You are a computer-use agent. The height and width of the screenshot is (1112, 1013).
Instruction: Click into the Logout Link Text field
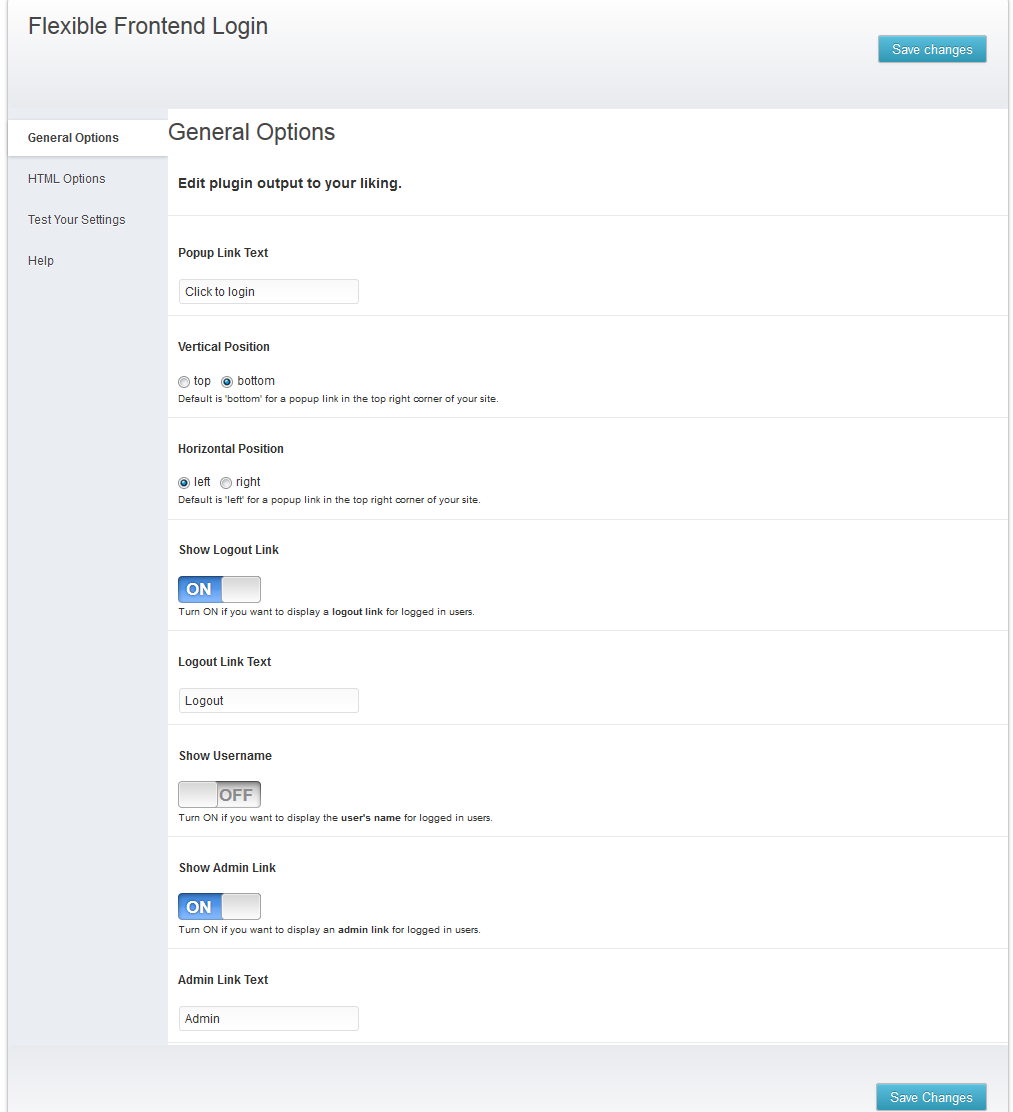[268, 701]
